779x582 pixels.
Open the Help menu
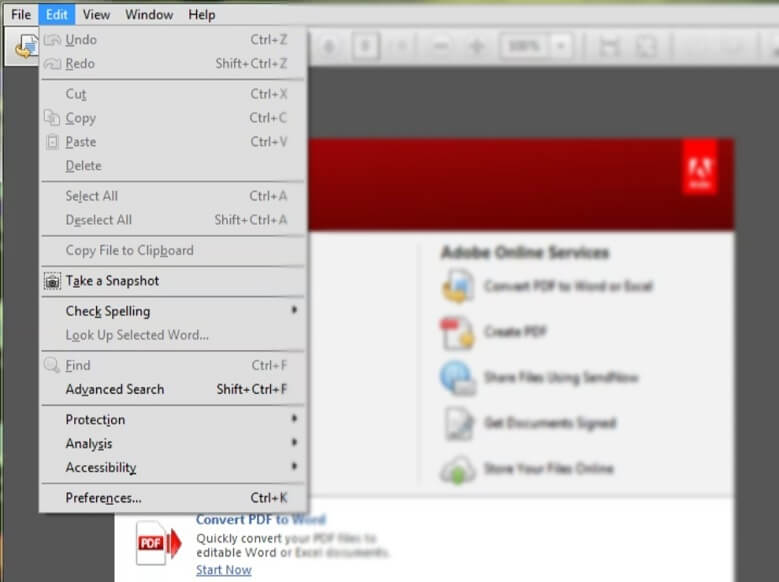click(202, 14)
